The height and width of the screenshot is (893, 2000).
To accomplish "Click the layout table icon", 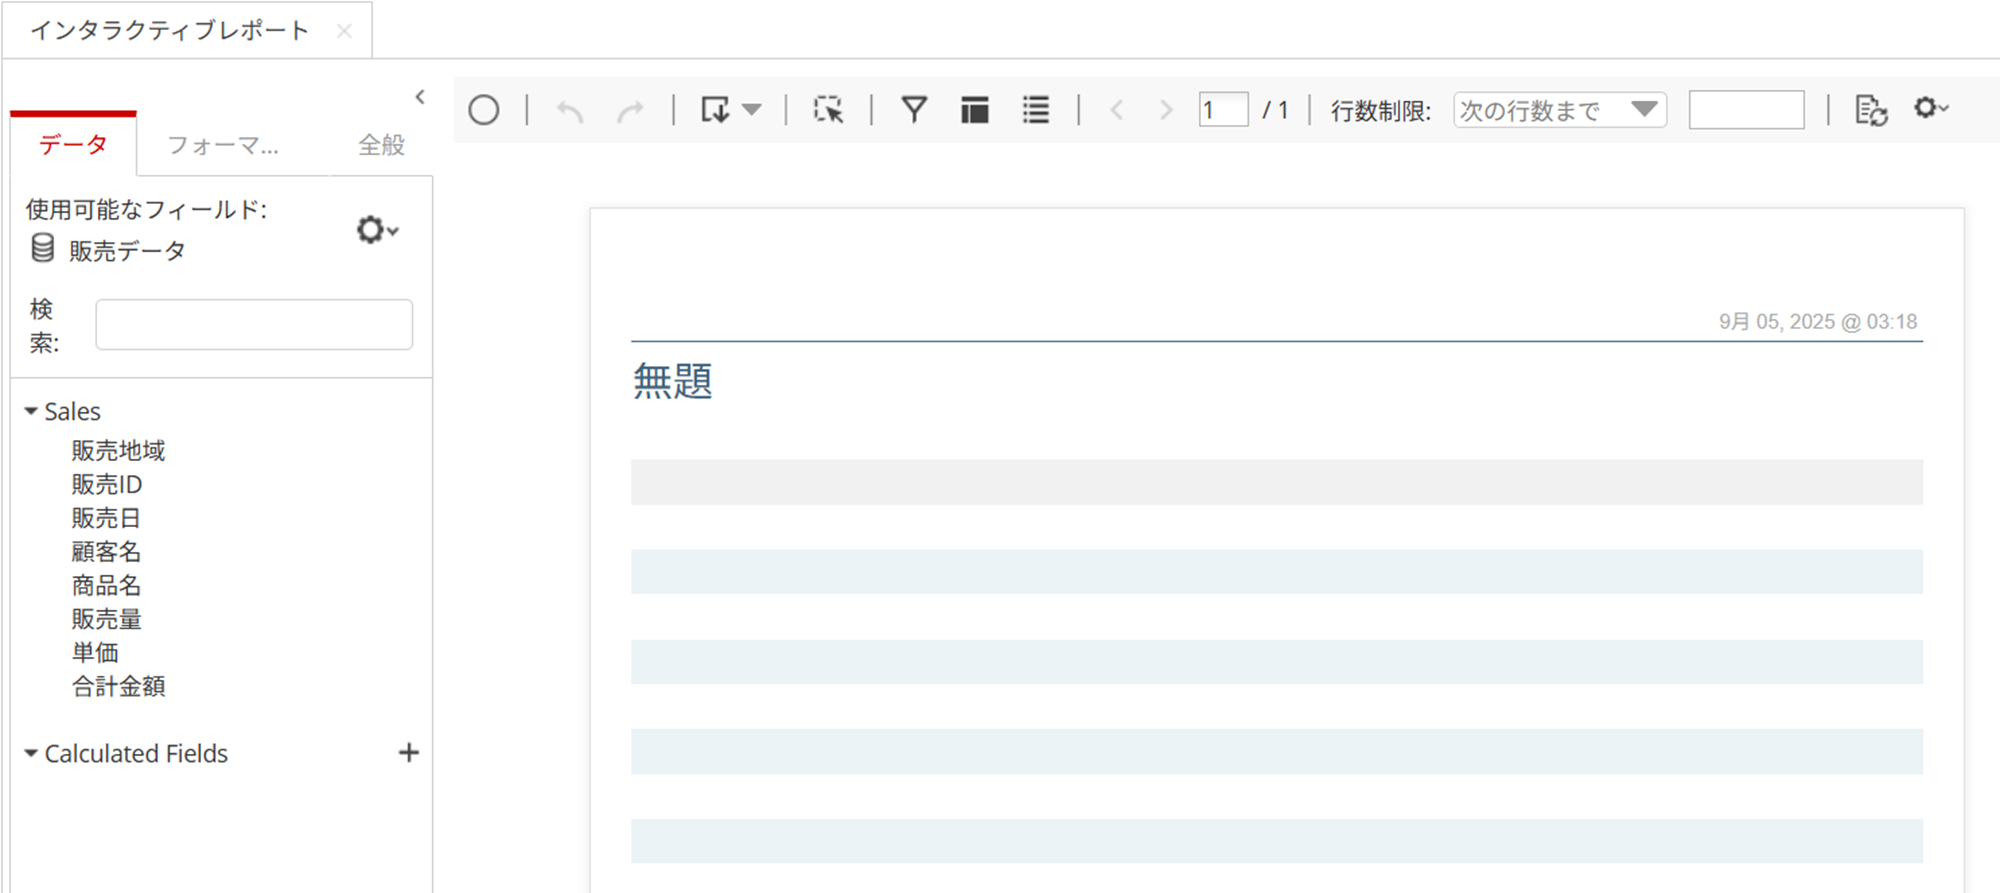I will point(975,110).
